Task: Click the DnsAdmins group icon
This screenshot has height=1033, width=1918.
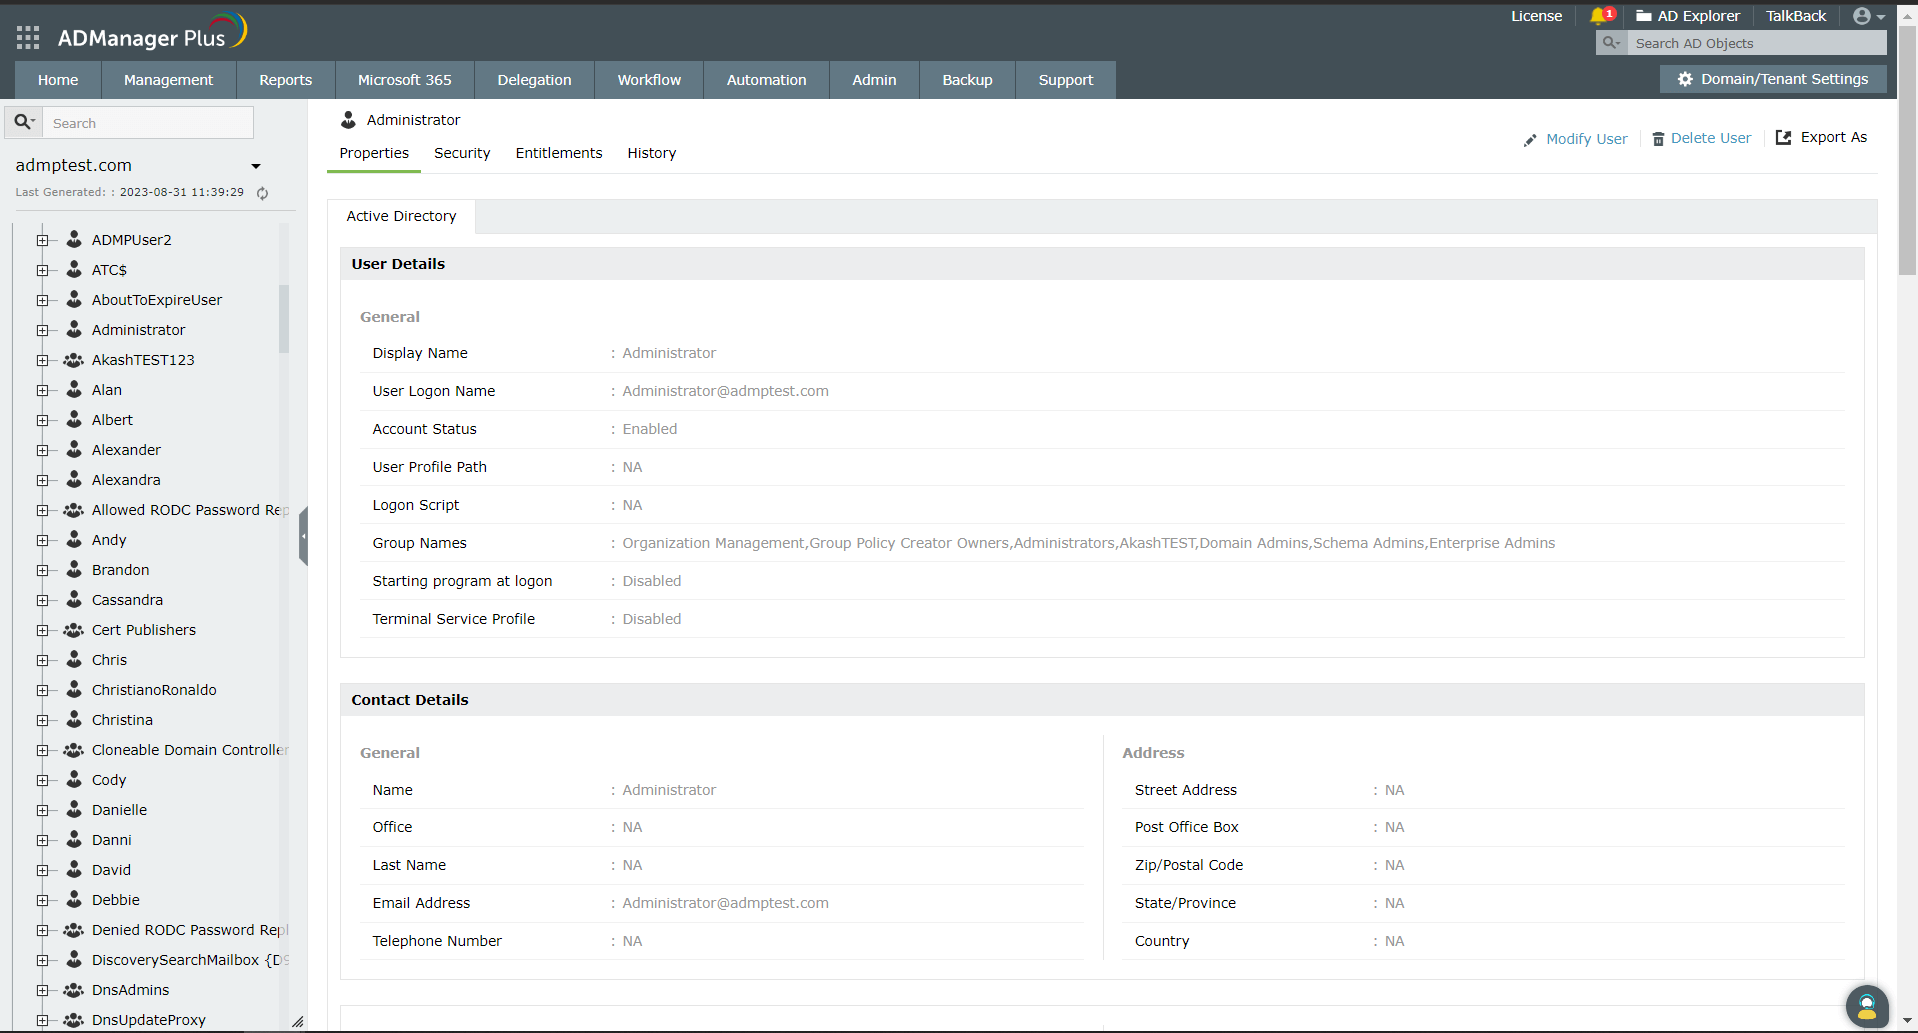Action: pyautogui.click(x=74, y=990)
